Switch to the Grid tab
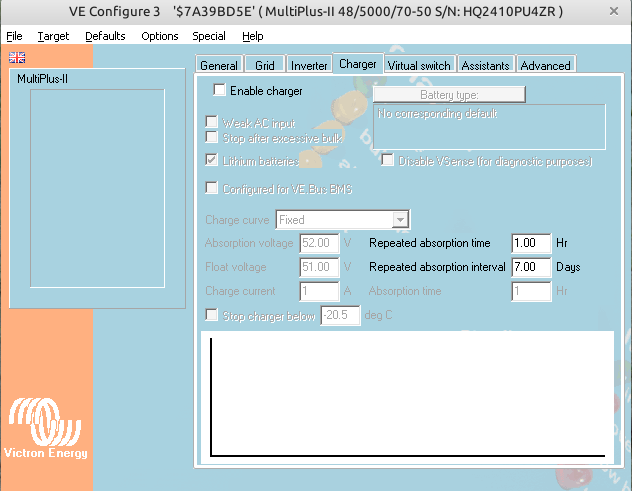 264,65
